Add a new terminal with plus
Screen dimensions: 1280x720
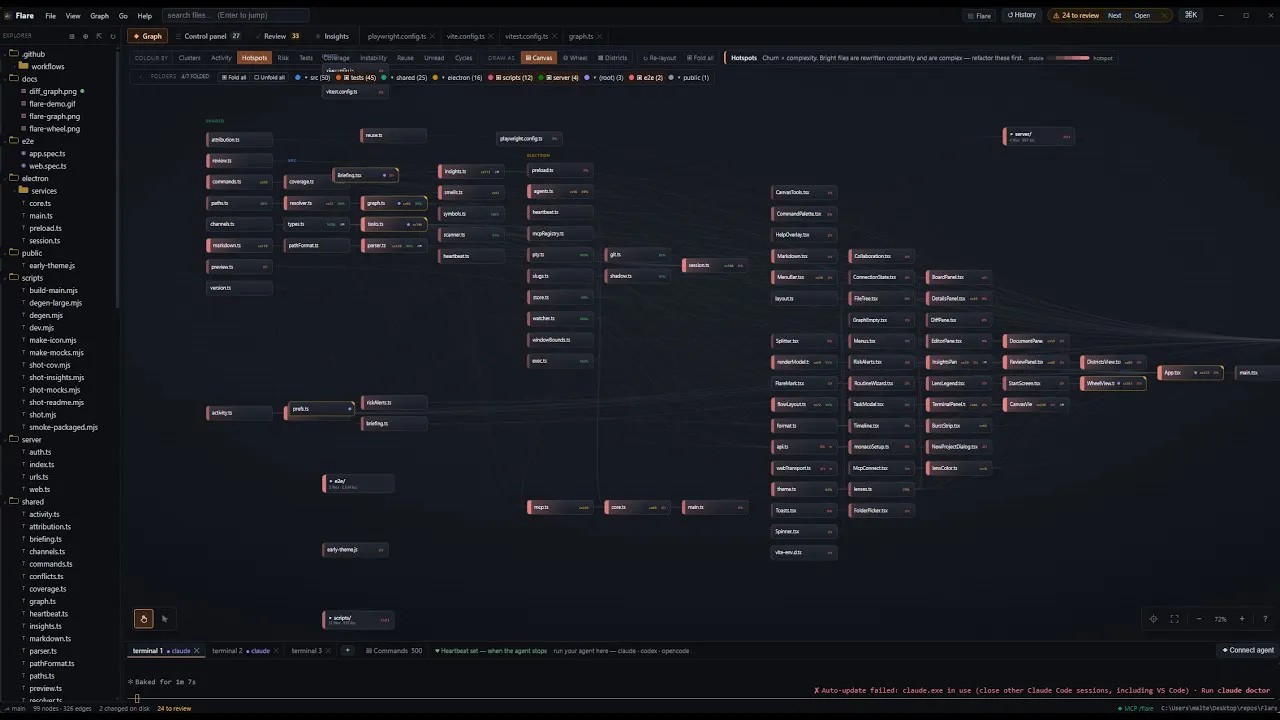[347, 651]
